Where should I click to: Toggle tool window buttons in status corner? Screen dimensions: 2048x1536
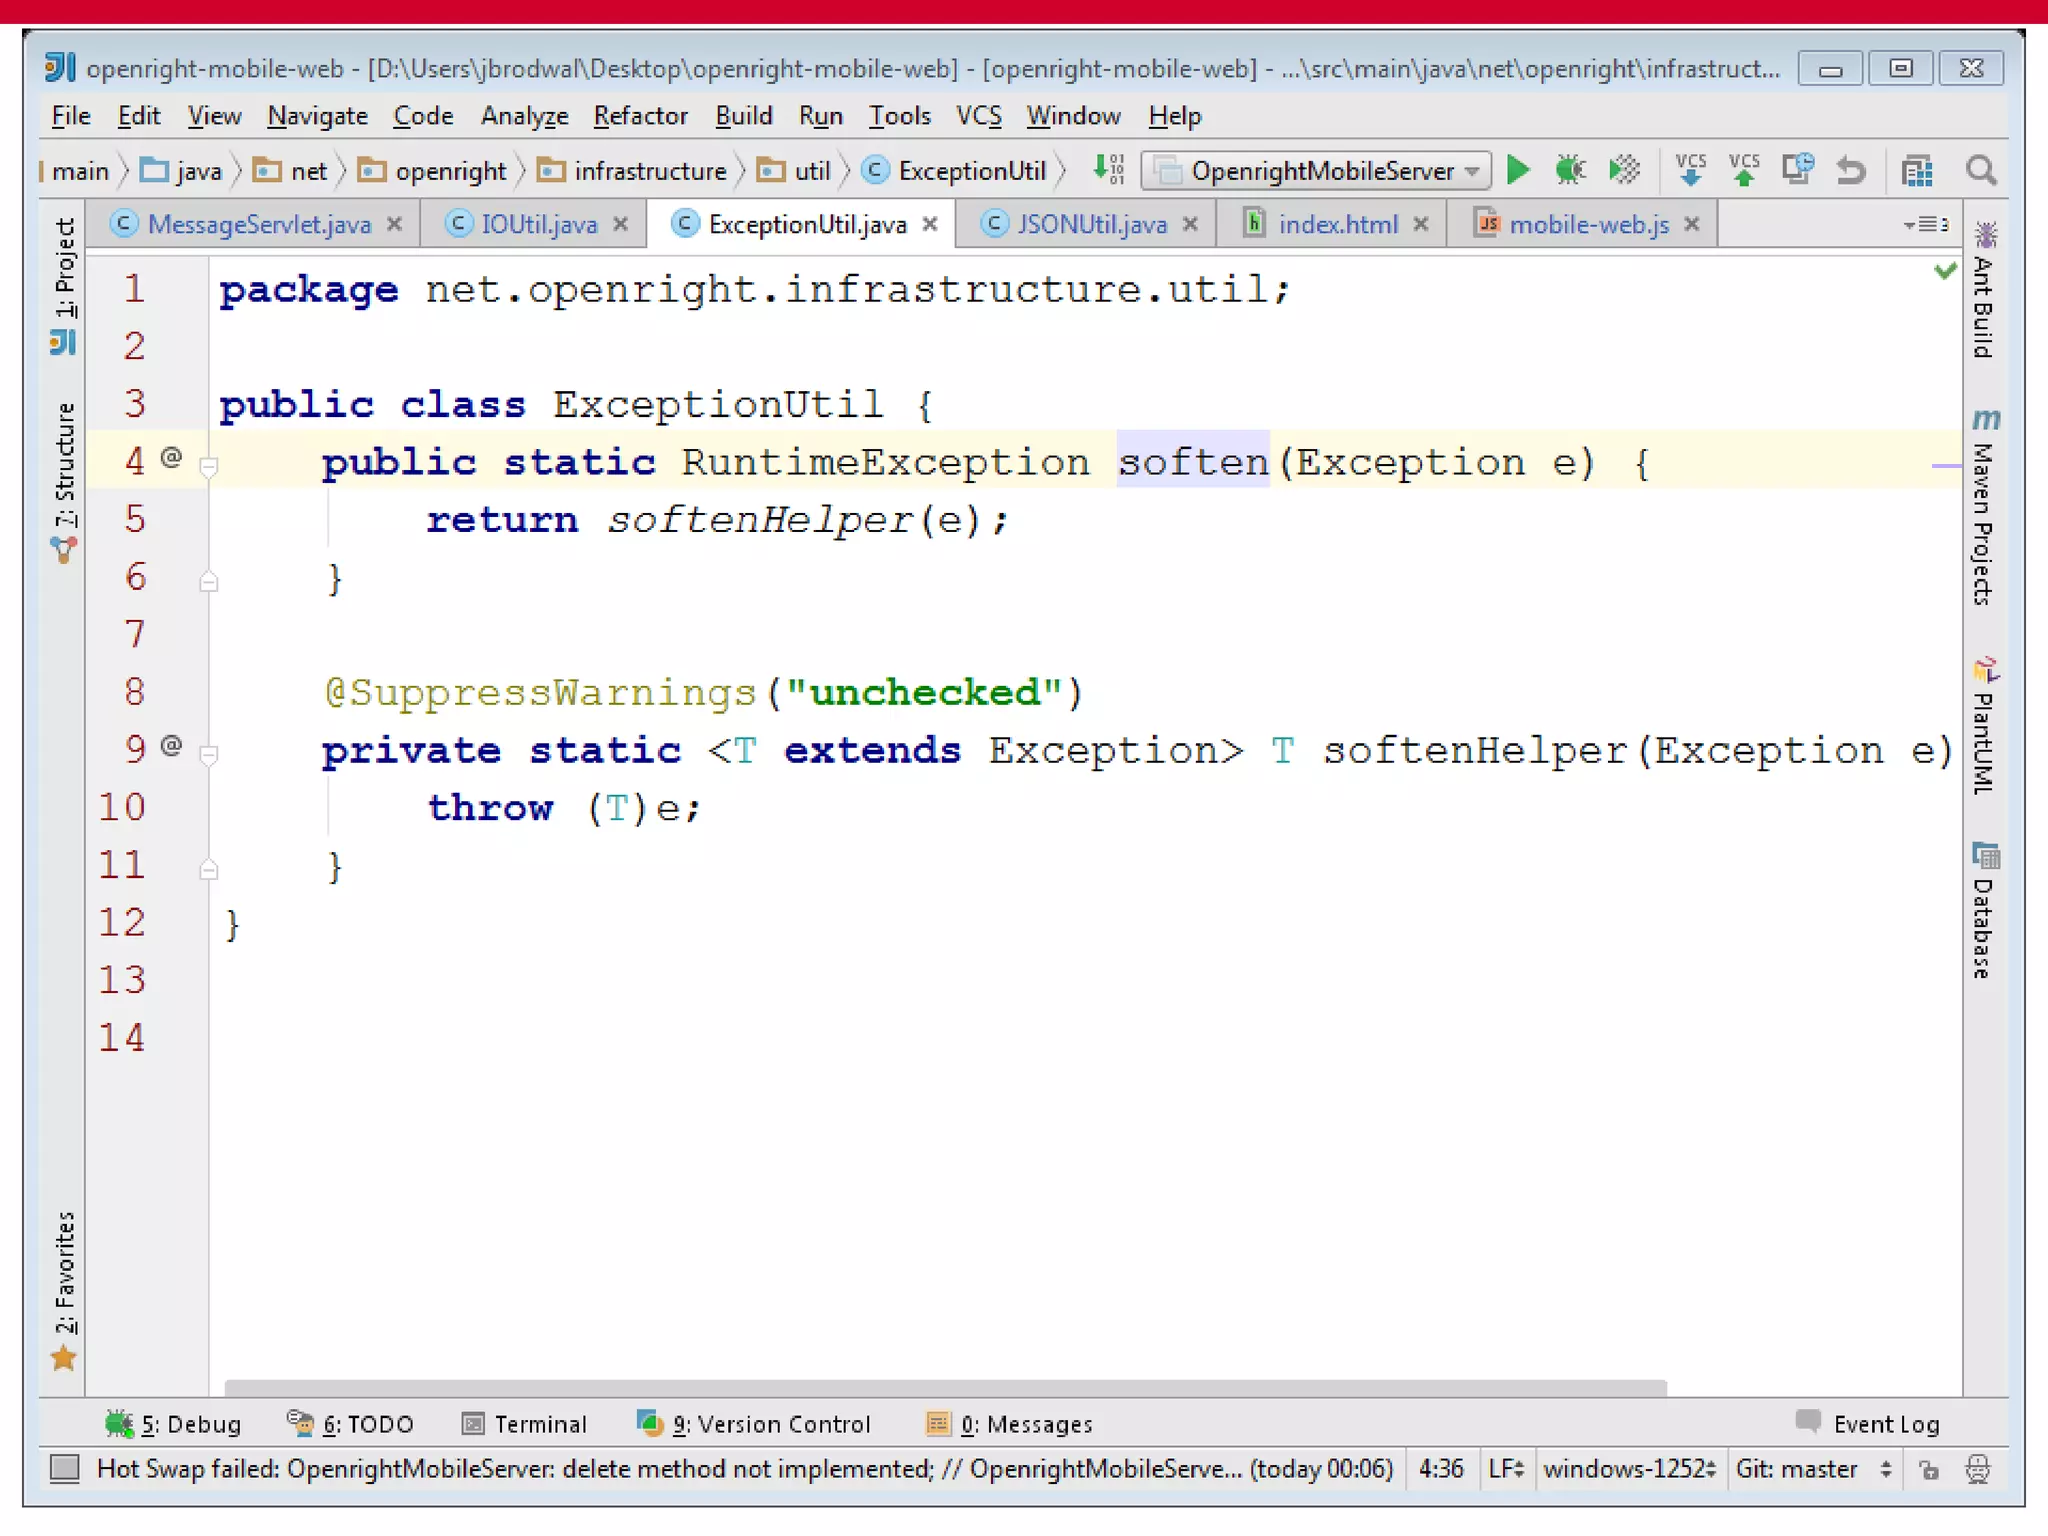click(x=65, y=1468)
